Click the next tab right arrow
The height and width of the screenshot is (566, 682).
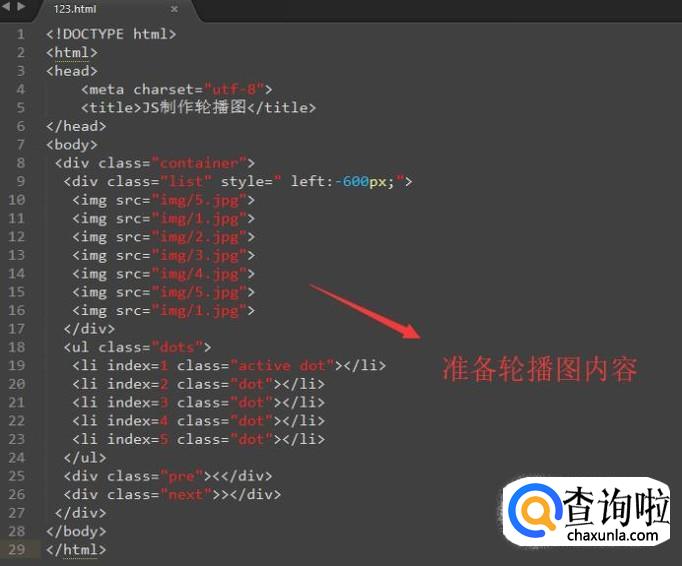21,7
